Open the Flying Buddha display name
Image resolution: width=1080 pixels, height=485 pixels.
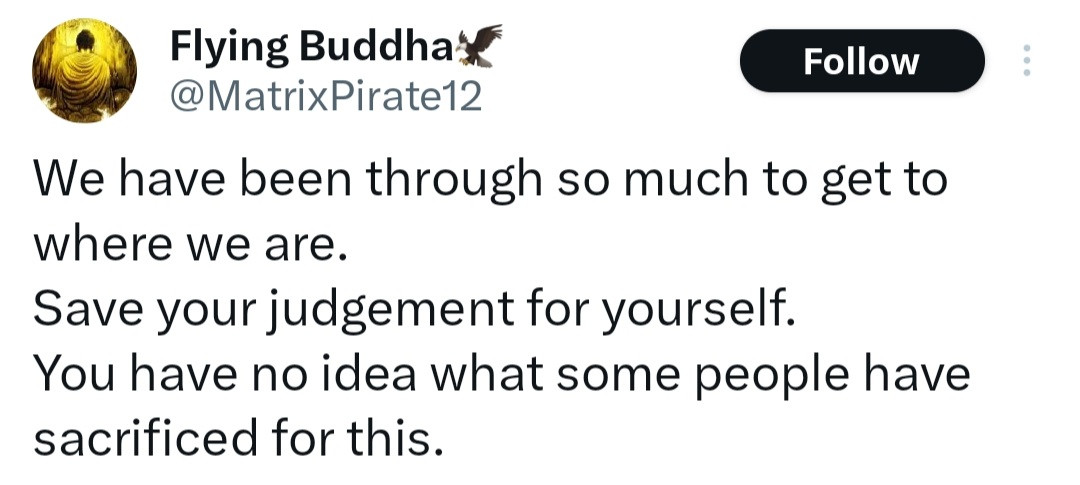point(310,45)
